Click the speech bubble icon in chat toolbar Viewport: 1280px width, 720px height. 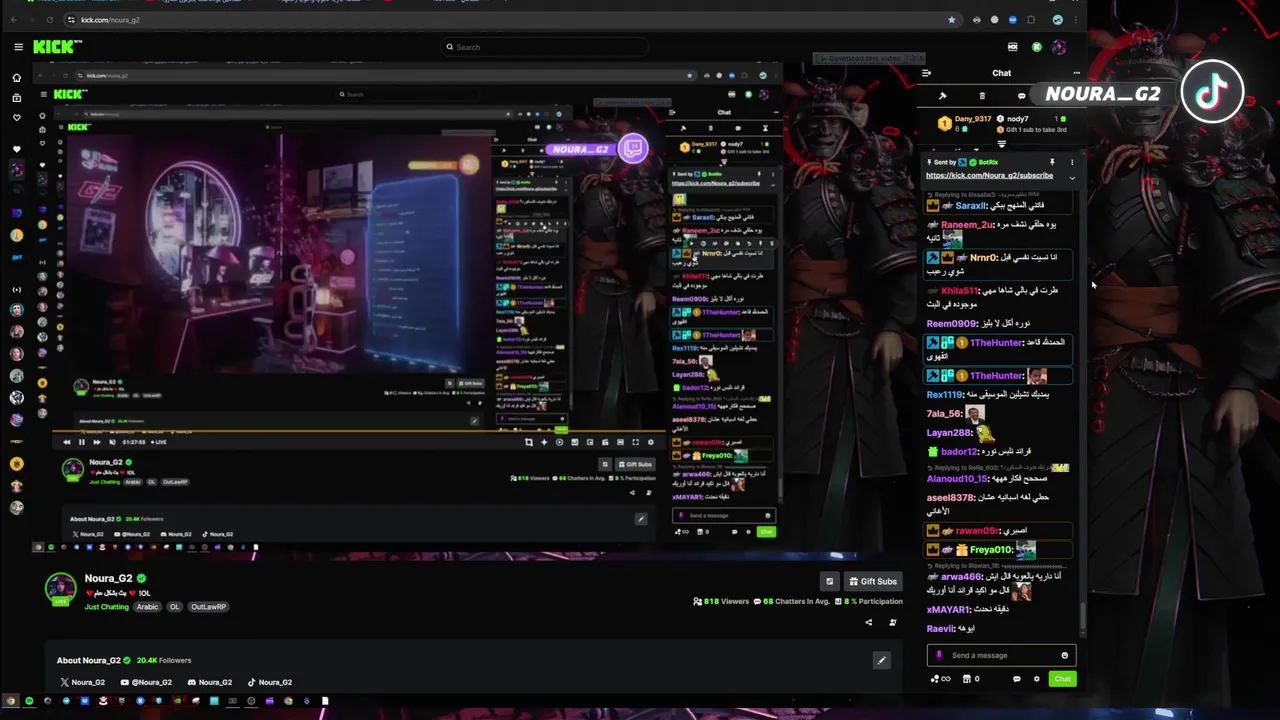[x=1021, y=96]
